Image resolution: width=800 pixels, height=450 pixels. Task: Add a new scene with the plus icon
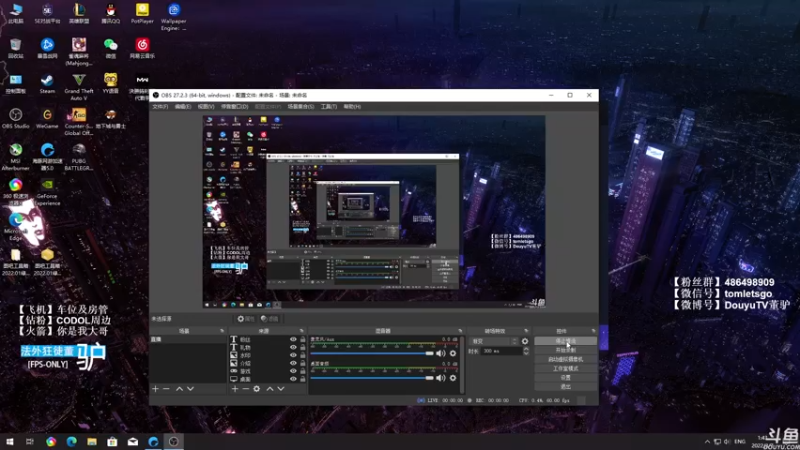tap(156, 389)
